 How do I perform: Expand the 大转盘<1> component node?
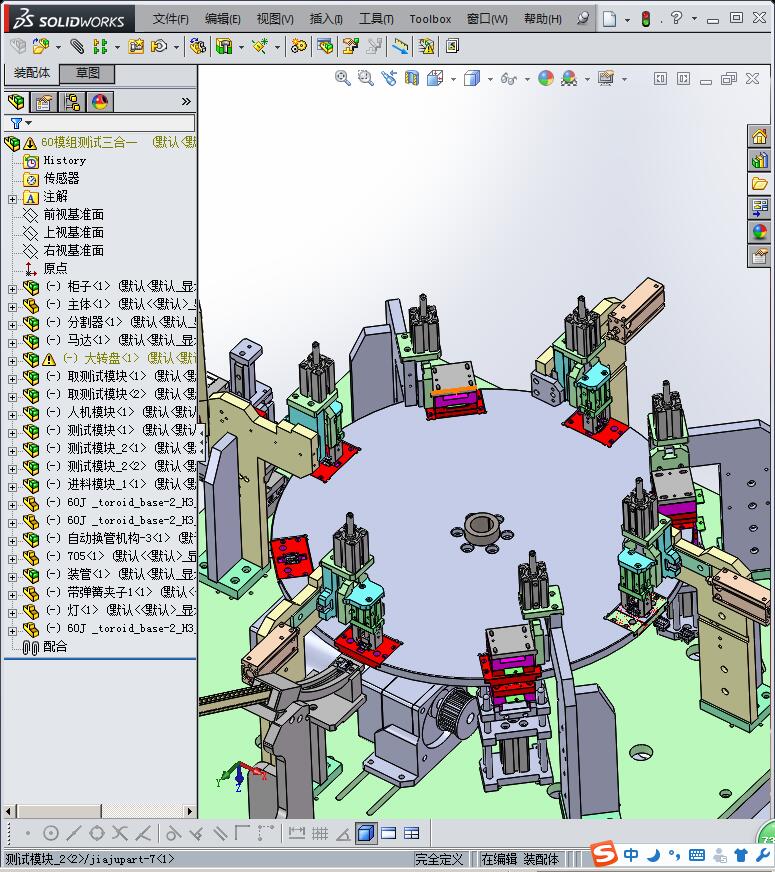tap(12, 360)
